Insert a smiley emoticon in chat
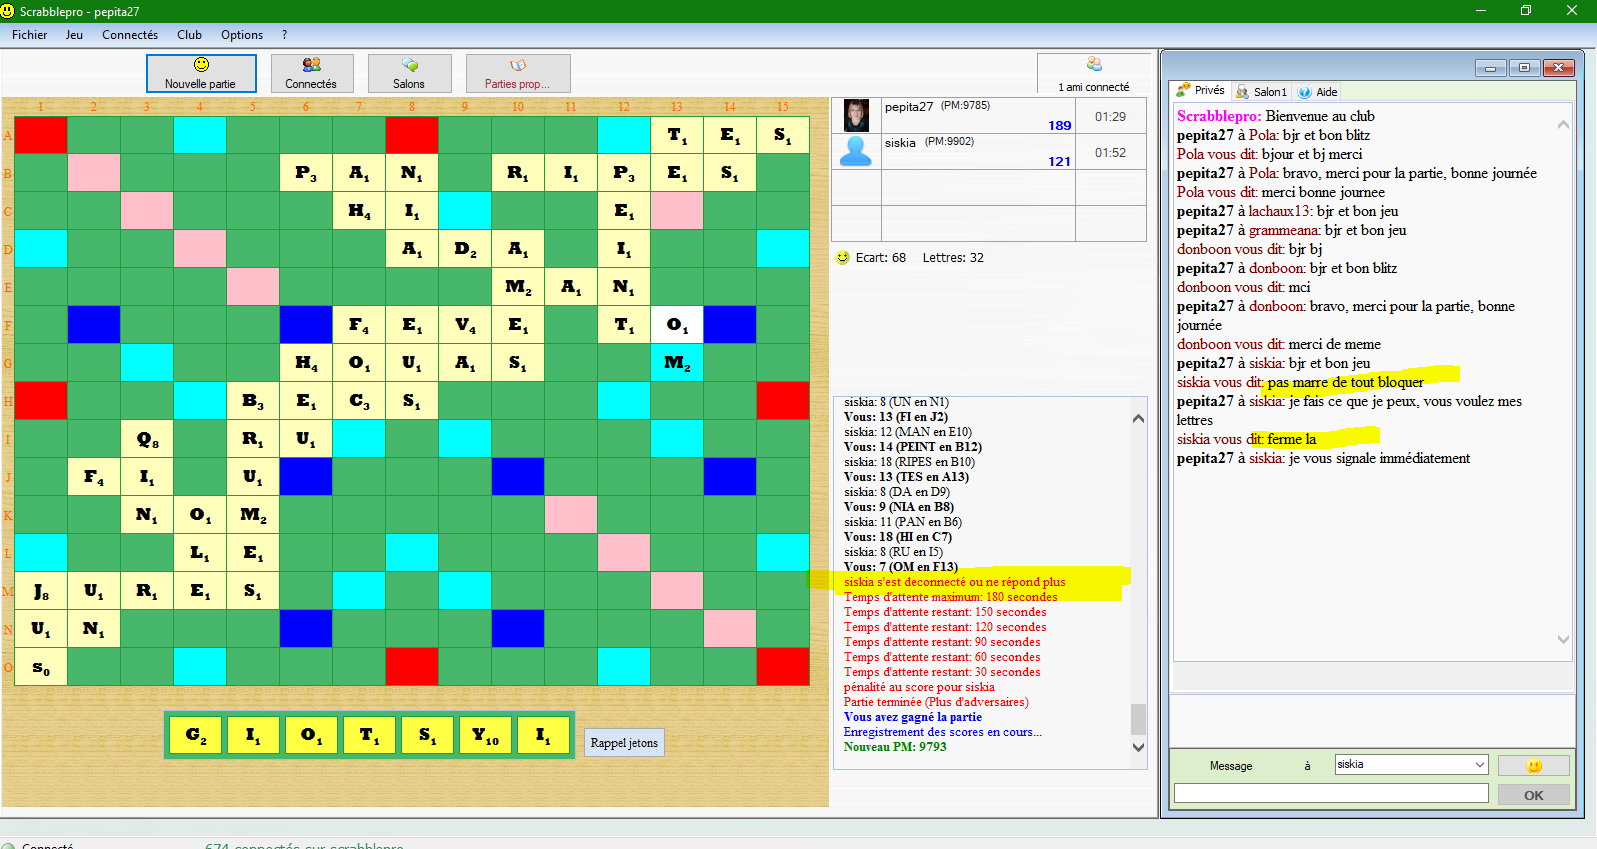 tap(1533, 766)
